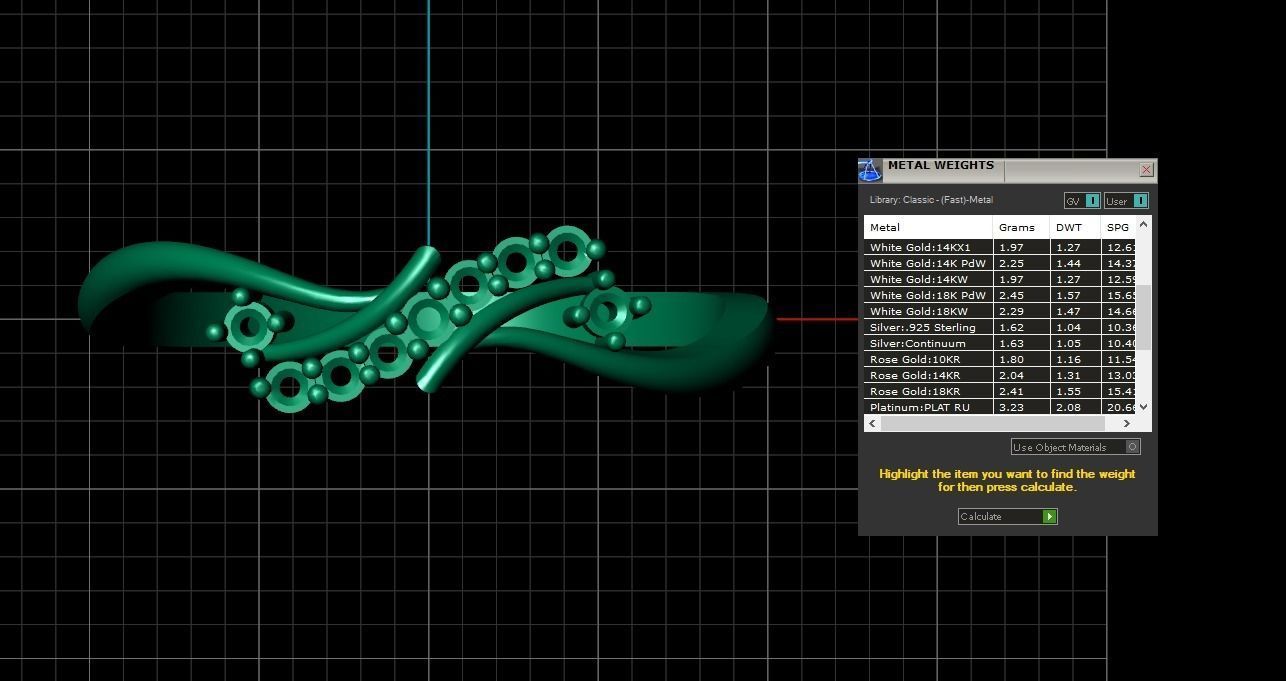Sort by the SPG column header

pyautogui.click(x=1118, y=227)
